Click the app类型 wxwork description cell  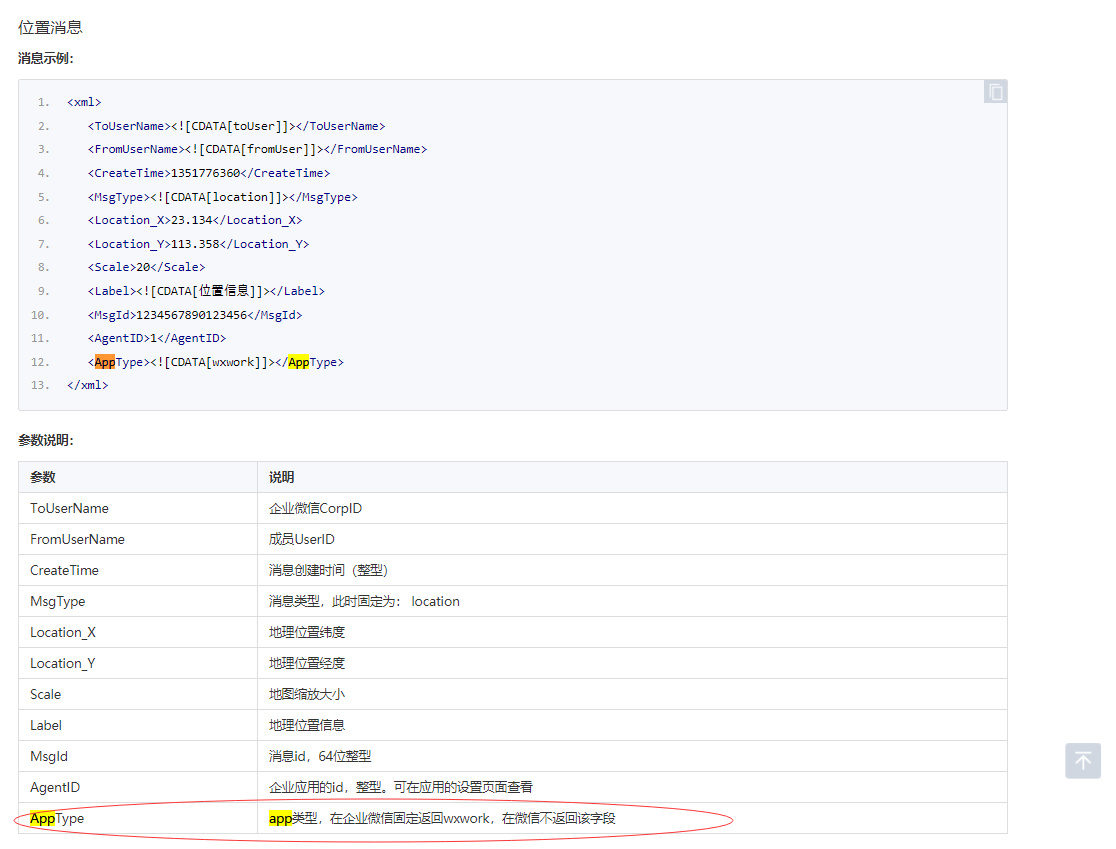coord(632,818)
